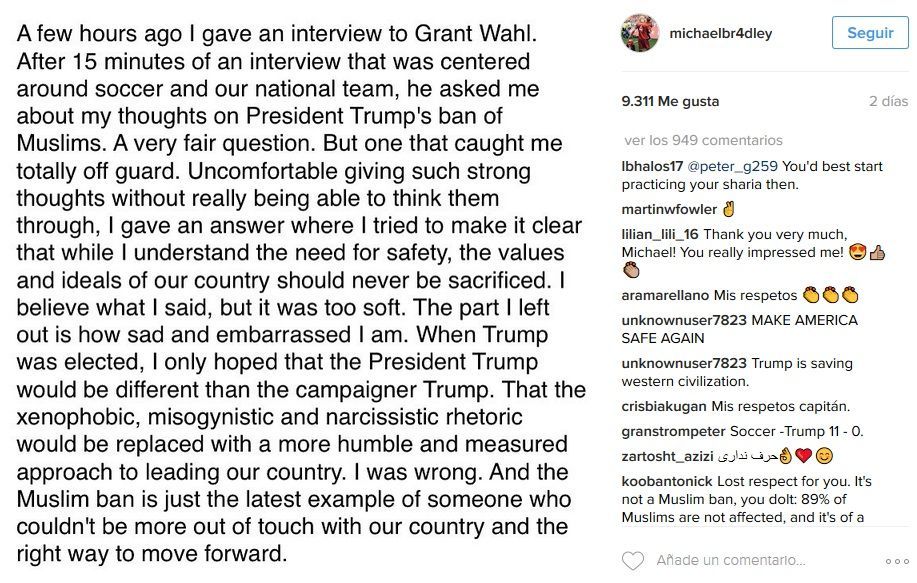Go to aramarellano's profile
Viewport: 917px width, 583px height.
coord(667,295)
